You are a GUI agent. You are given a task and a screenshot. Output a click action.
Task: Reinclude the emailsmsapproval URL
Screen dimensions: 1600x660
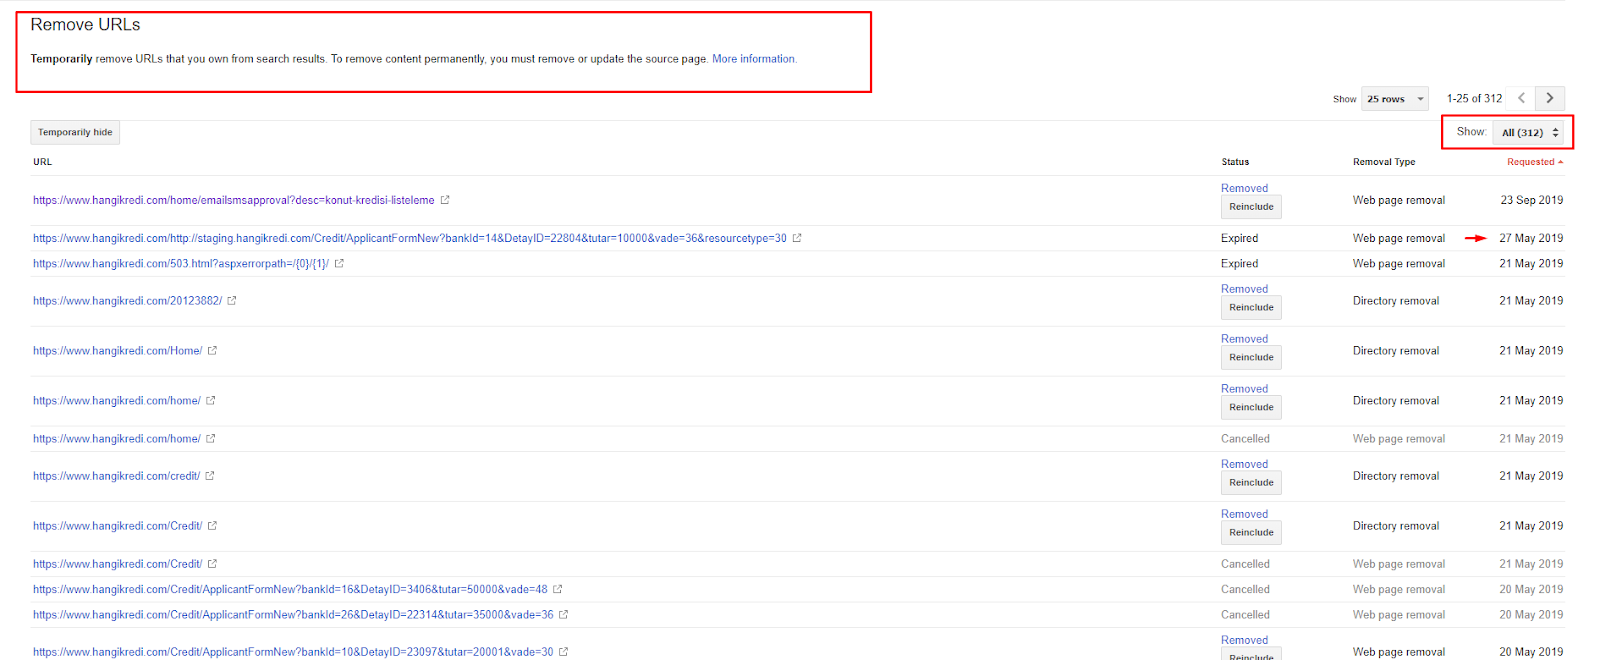1251,207
